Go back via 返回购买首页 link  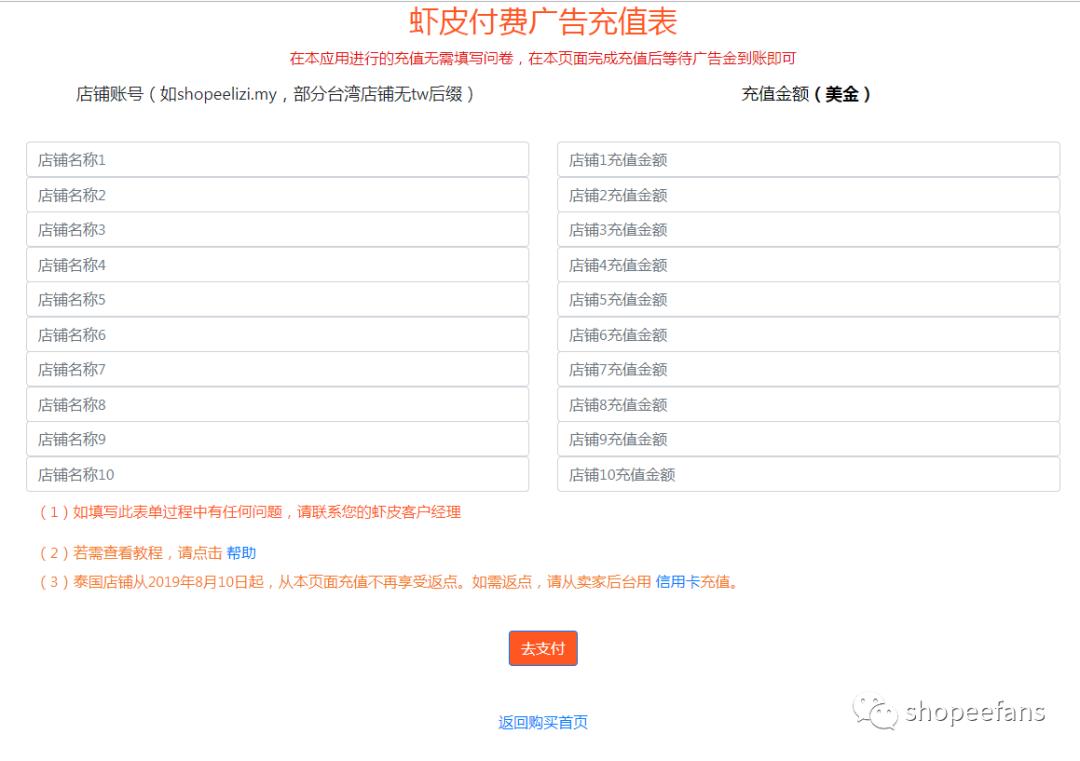(543, 722)
